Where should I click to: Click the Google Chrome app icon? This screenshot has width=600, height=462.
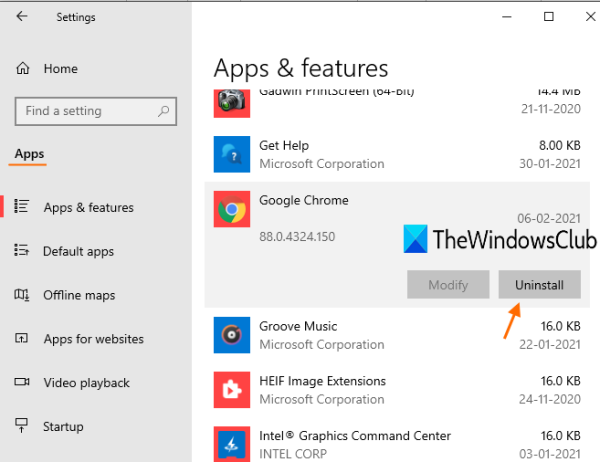[x=232, y=210]
